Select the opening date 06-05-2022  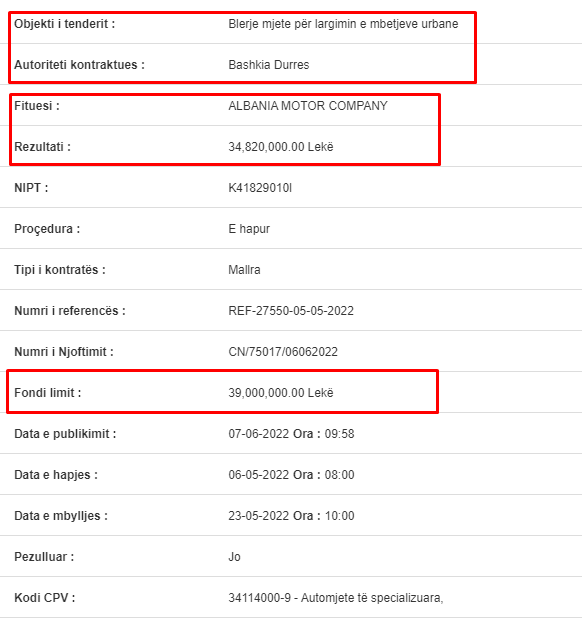click(259, 475)
